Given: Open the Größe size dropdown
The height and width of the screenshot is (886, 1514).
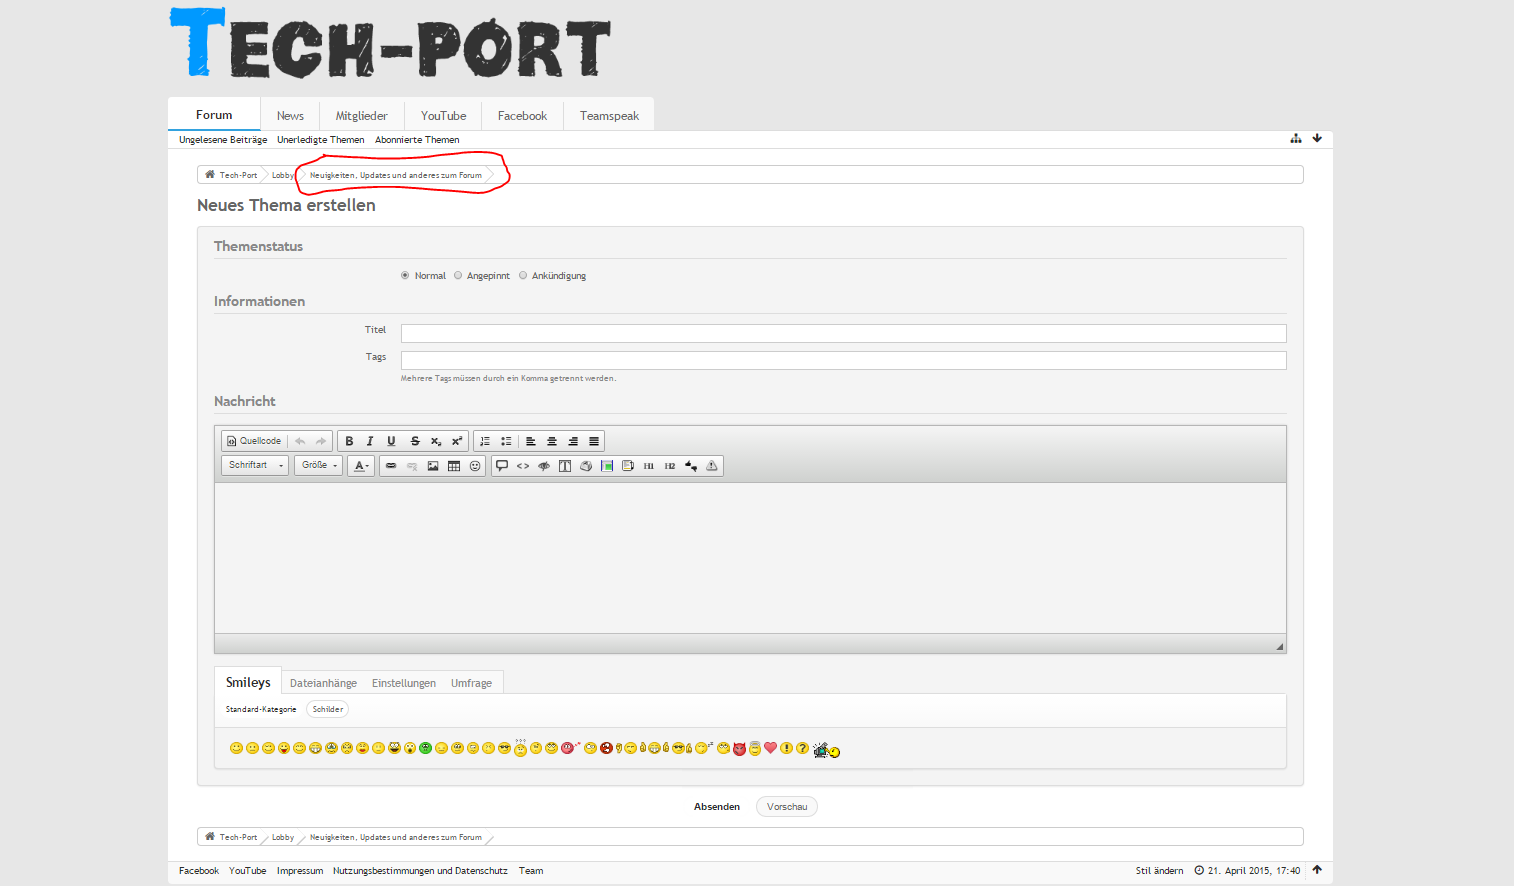Looking at the screenshot, I should tap(318, 466).
